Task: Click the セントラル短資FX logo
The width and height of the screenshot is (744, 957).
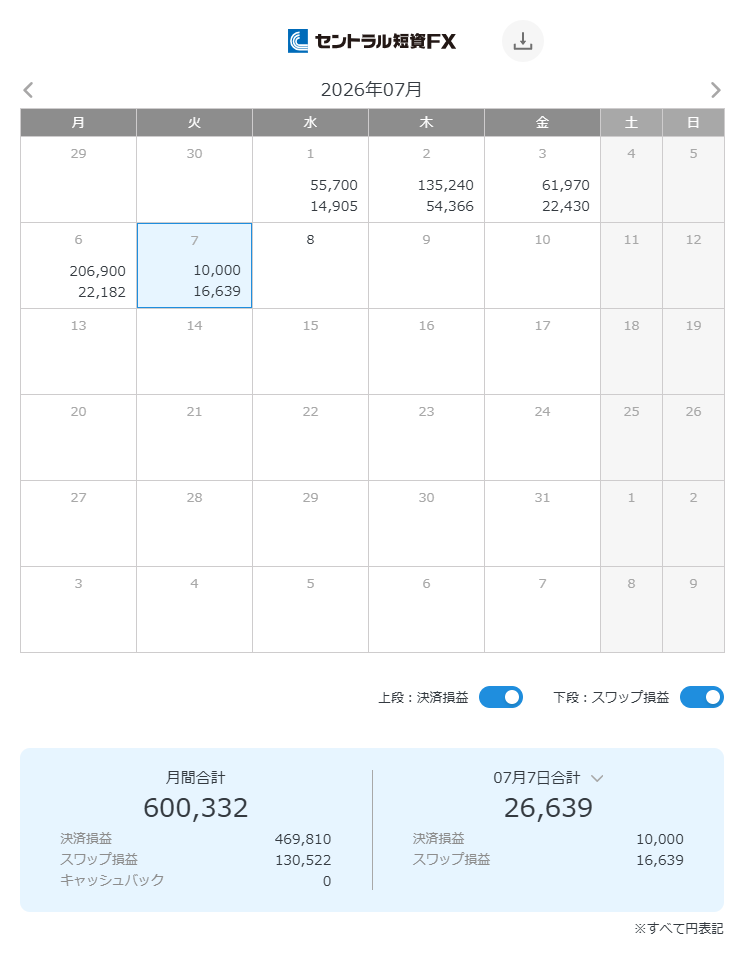Action: tap(372, 41)
